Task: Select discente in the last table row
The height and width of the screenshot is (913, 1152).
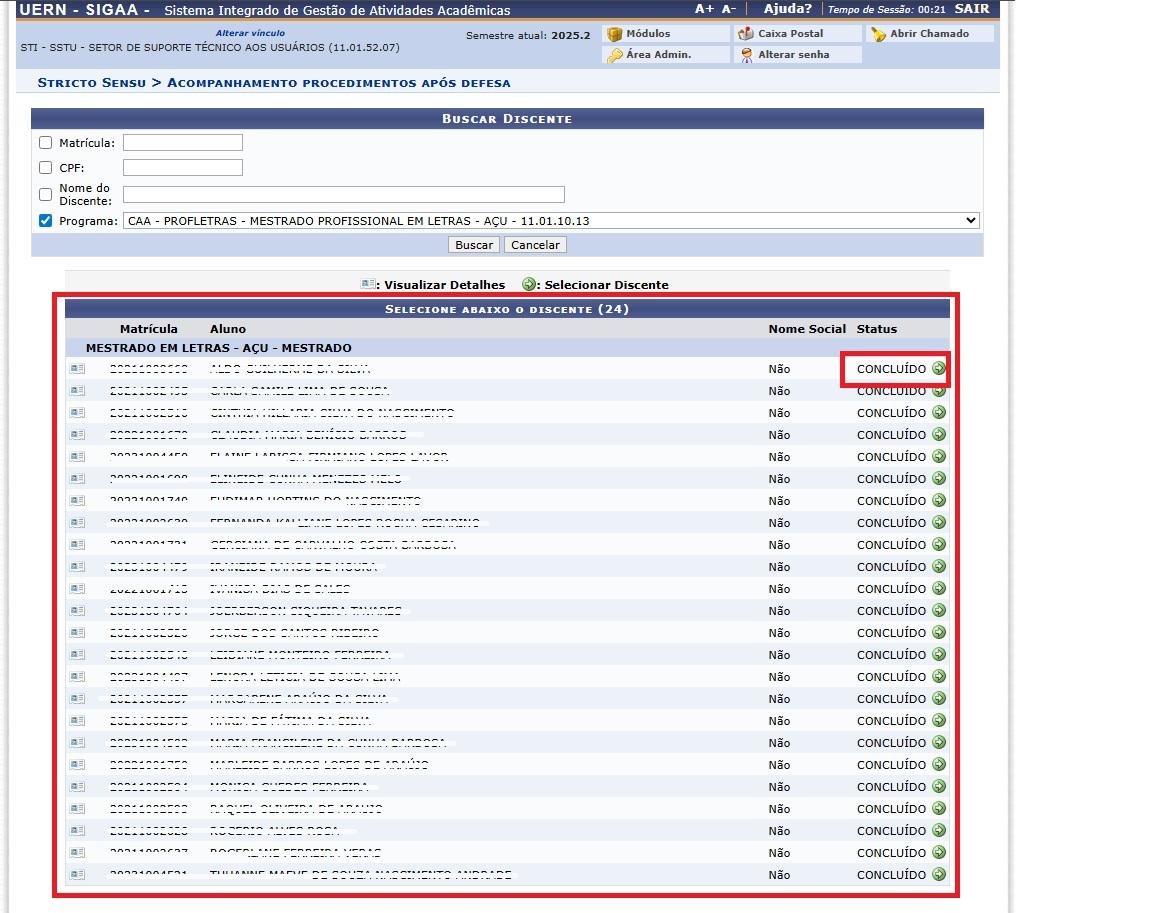Action: pos(939,874)
